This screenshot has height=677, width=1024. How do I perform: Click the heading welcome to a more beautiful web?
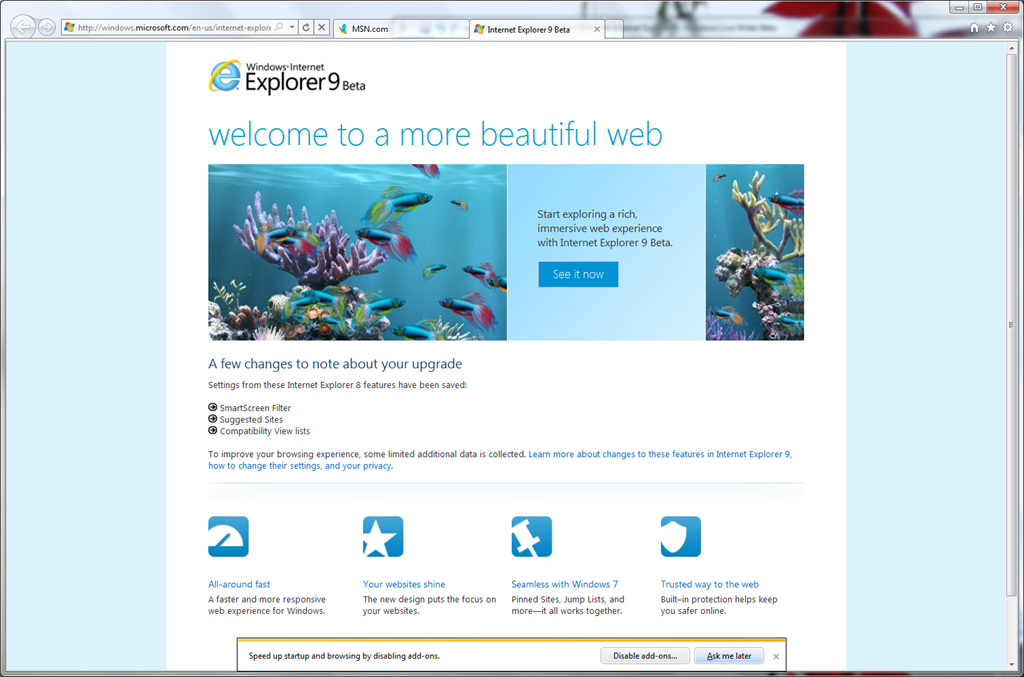pyautogui.click(x=436, y=134)
